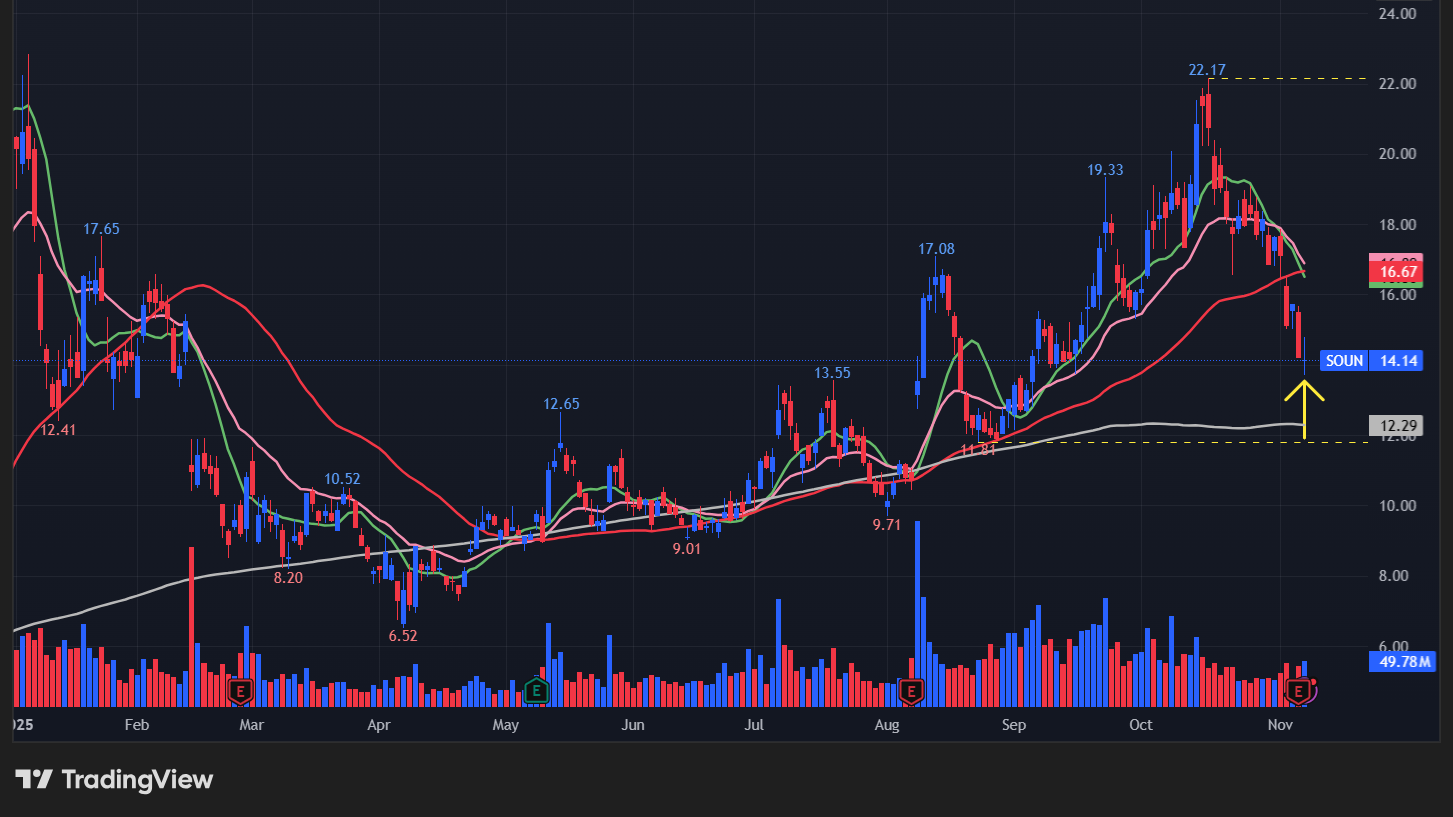Viewport: 1453px width, 817px height.
Task: Click the Sep label on time axis
Action: (1013, 724)
